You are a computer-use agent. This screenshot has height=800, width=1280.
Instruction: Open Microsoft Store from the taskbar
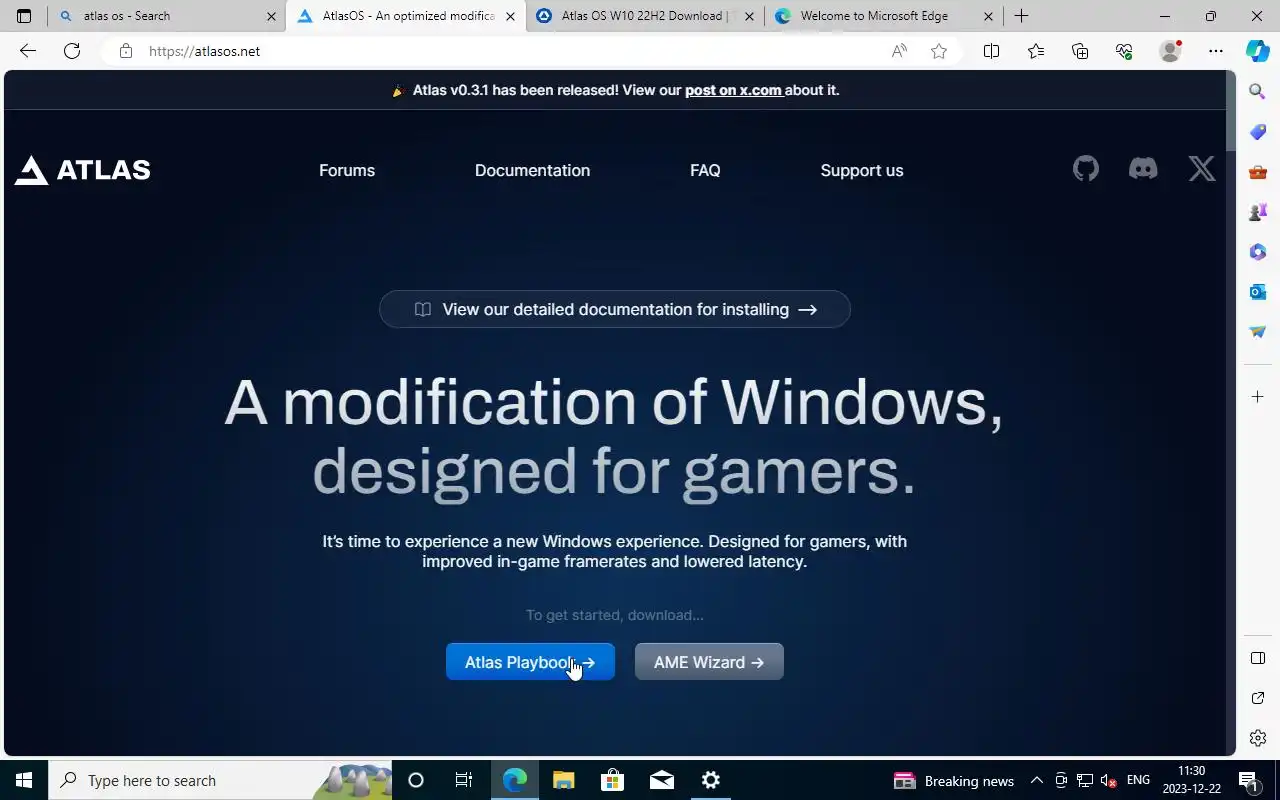coord(613,780)
